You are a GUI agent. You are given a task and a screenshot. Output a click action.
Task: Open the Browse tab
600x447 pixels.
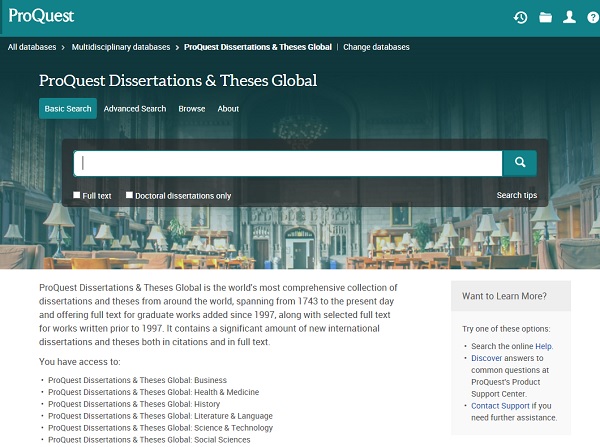click(x=192, y=109)
